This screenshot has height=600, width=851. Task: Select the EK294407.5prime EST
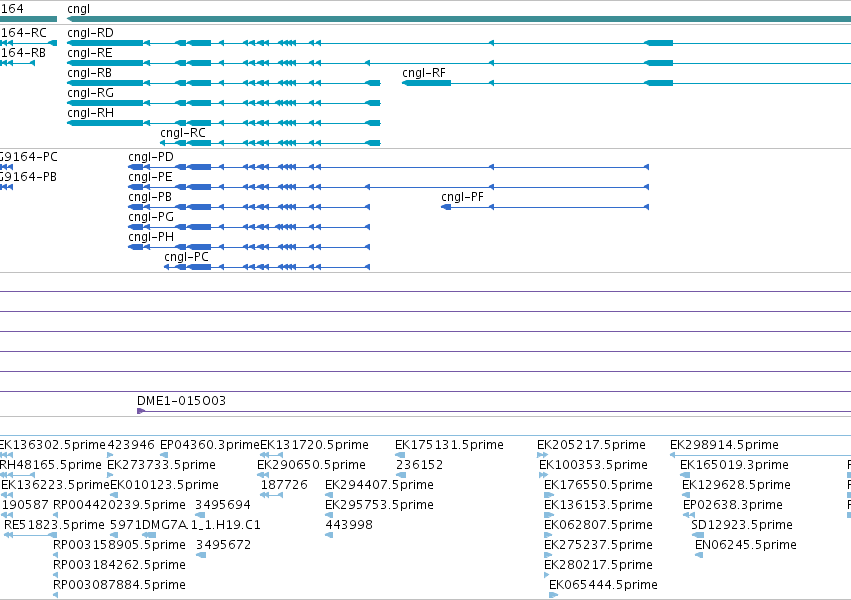tap(379, 486)
